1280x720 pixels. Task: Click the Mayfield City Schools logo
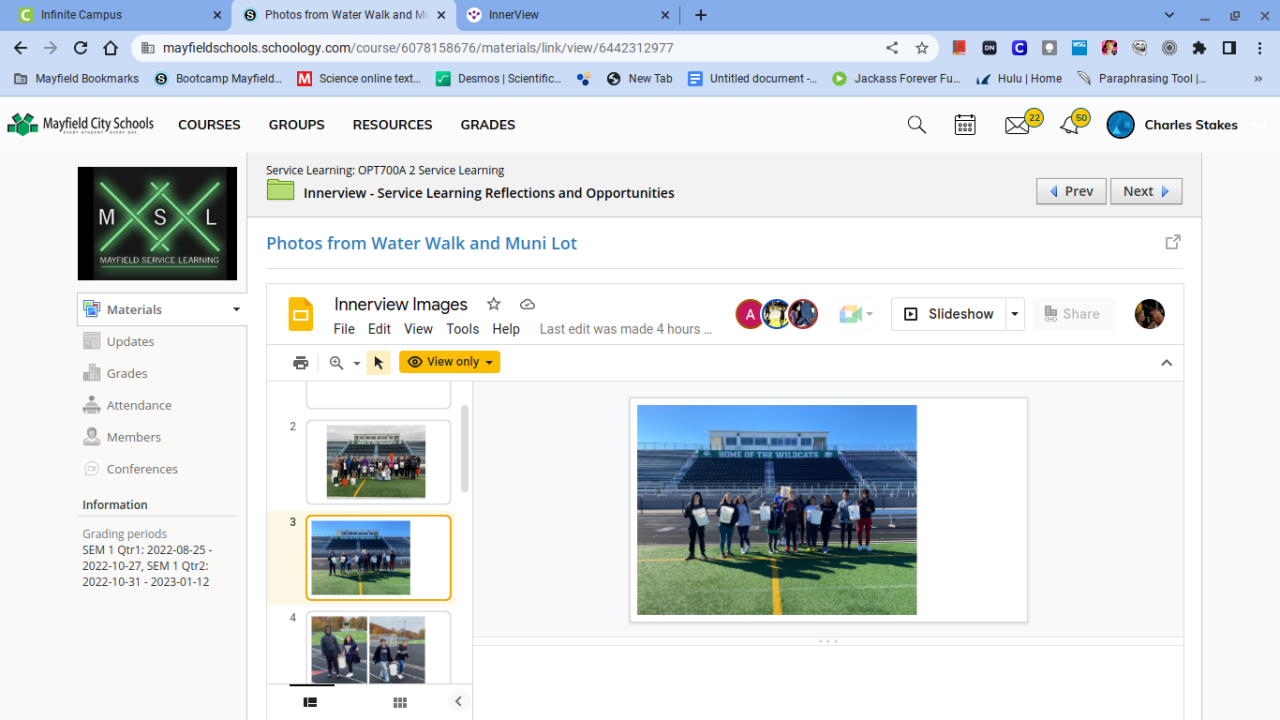click(x=81, y=124)
